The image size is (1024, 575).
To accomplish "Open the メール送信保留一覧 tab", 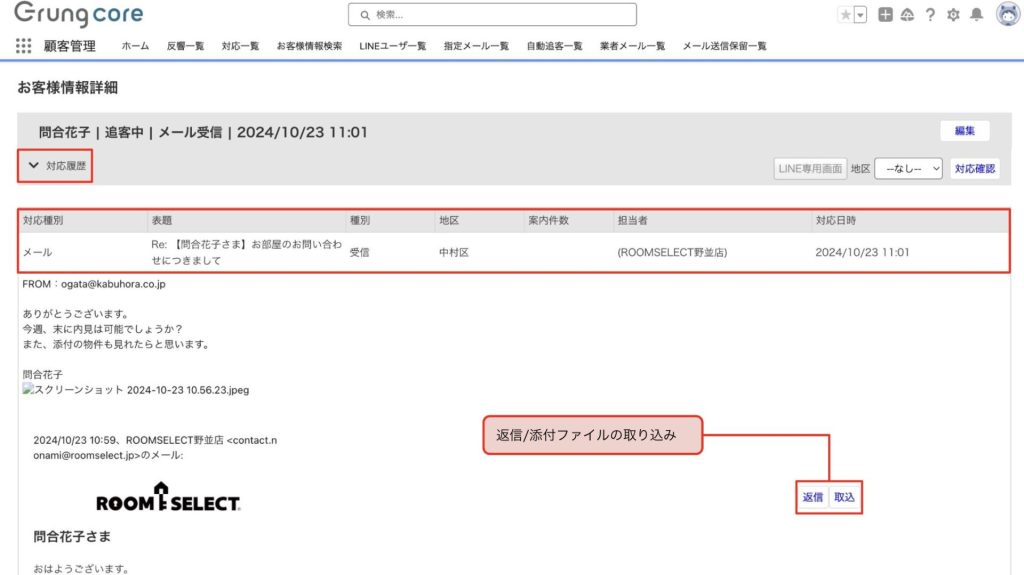I will [x=724, y=46].
